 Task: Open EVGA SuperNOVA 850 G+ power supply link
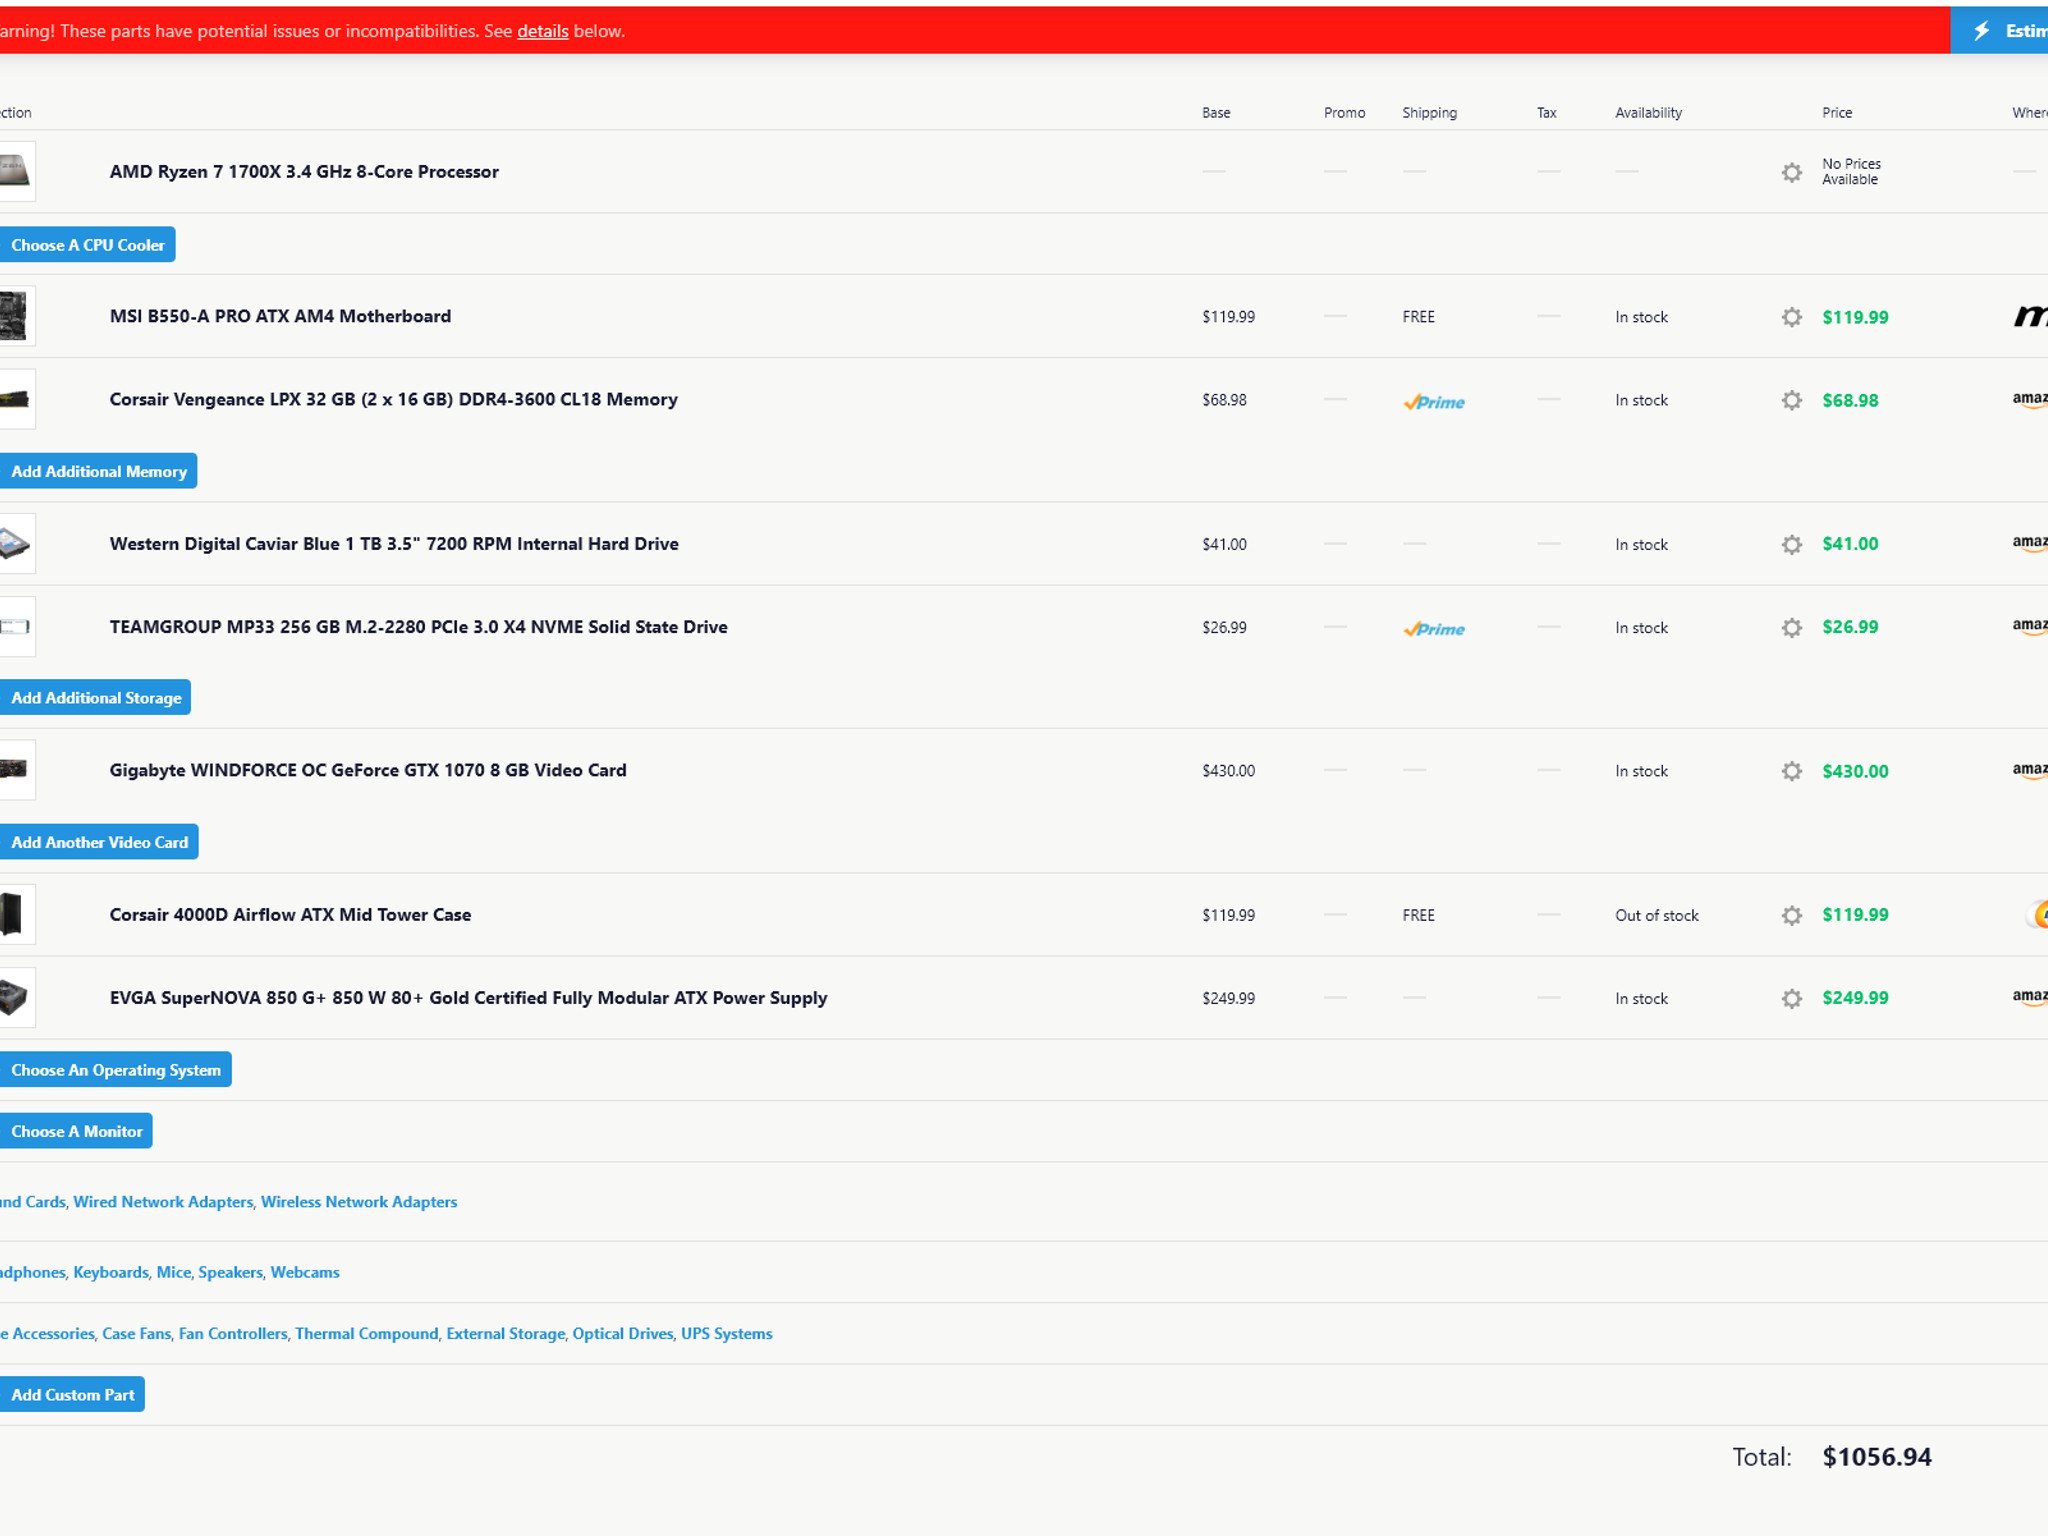(468, 998)
